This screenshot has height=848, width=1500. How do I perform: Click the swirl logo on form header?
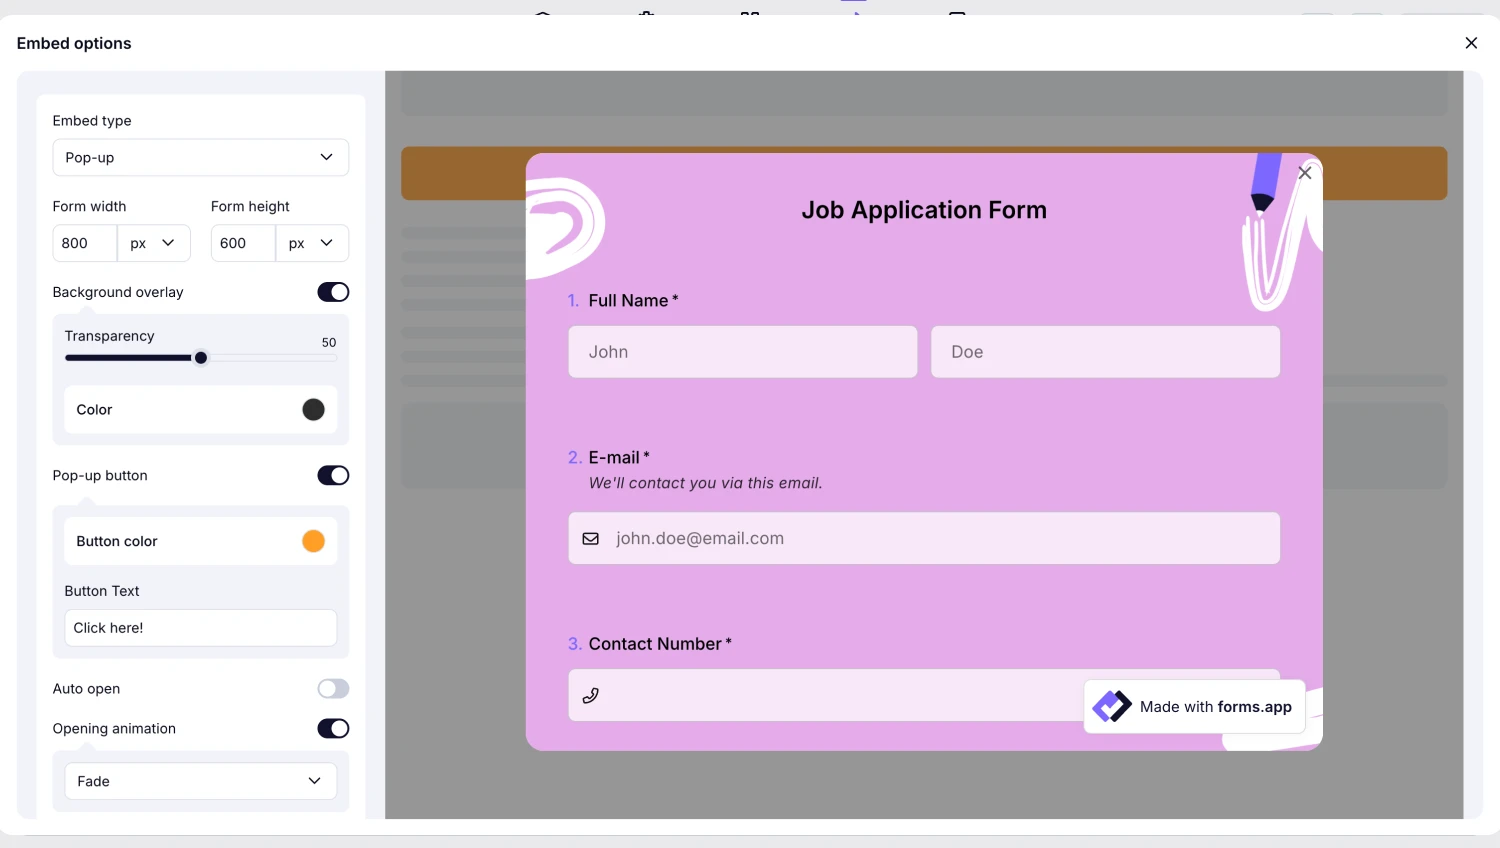click(x=565, y=226)
